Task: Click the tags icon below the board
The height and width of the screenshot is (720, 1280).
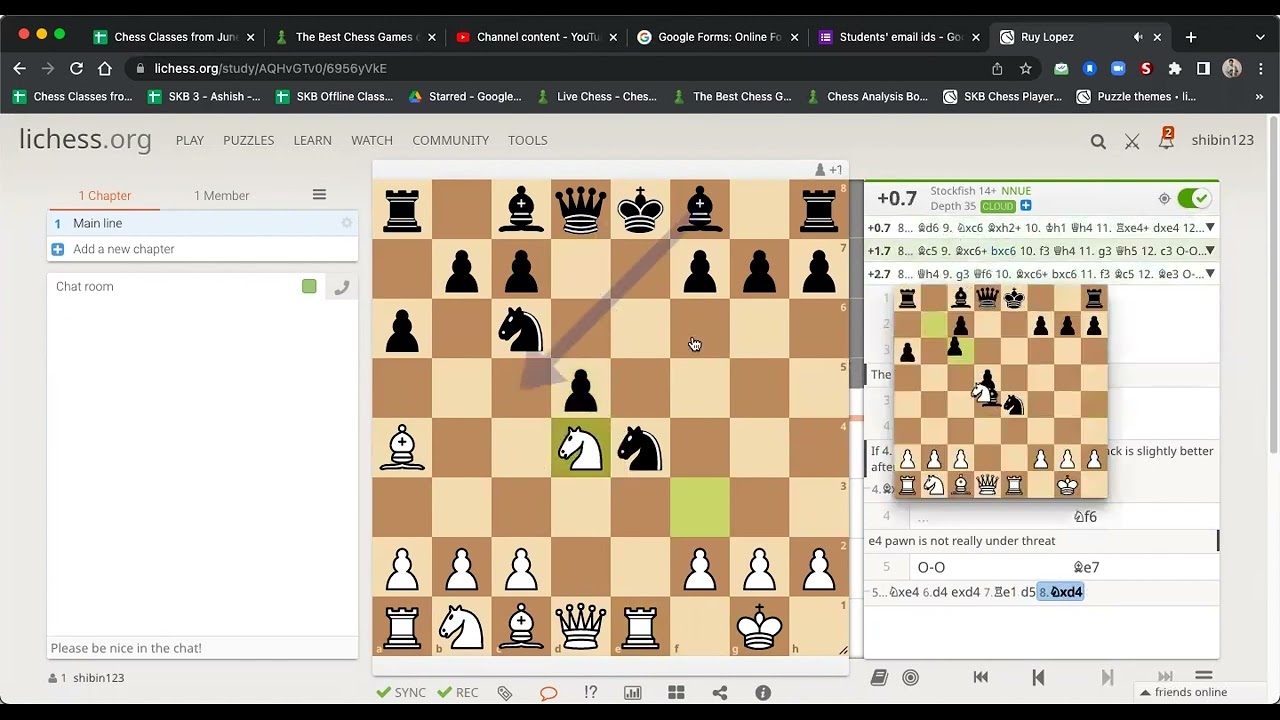Action: (x=505, y=692)
